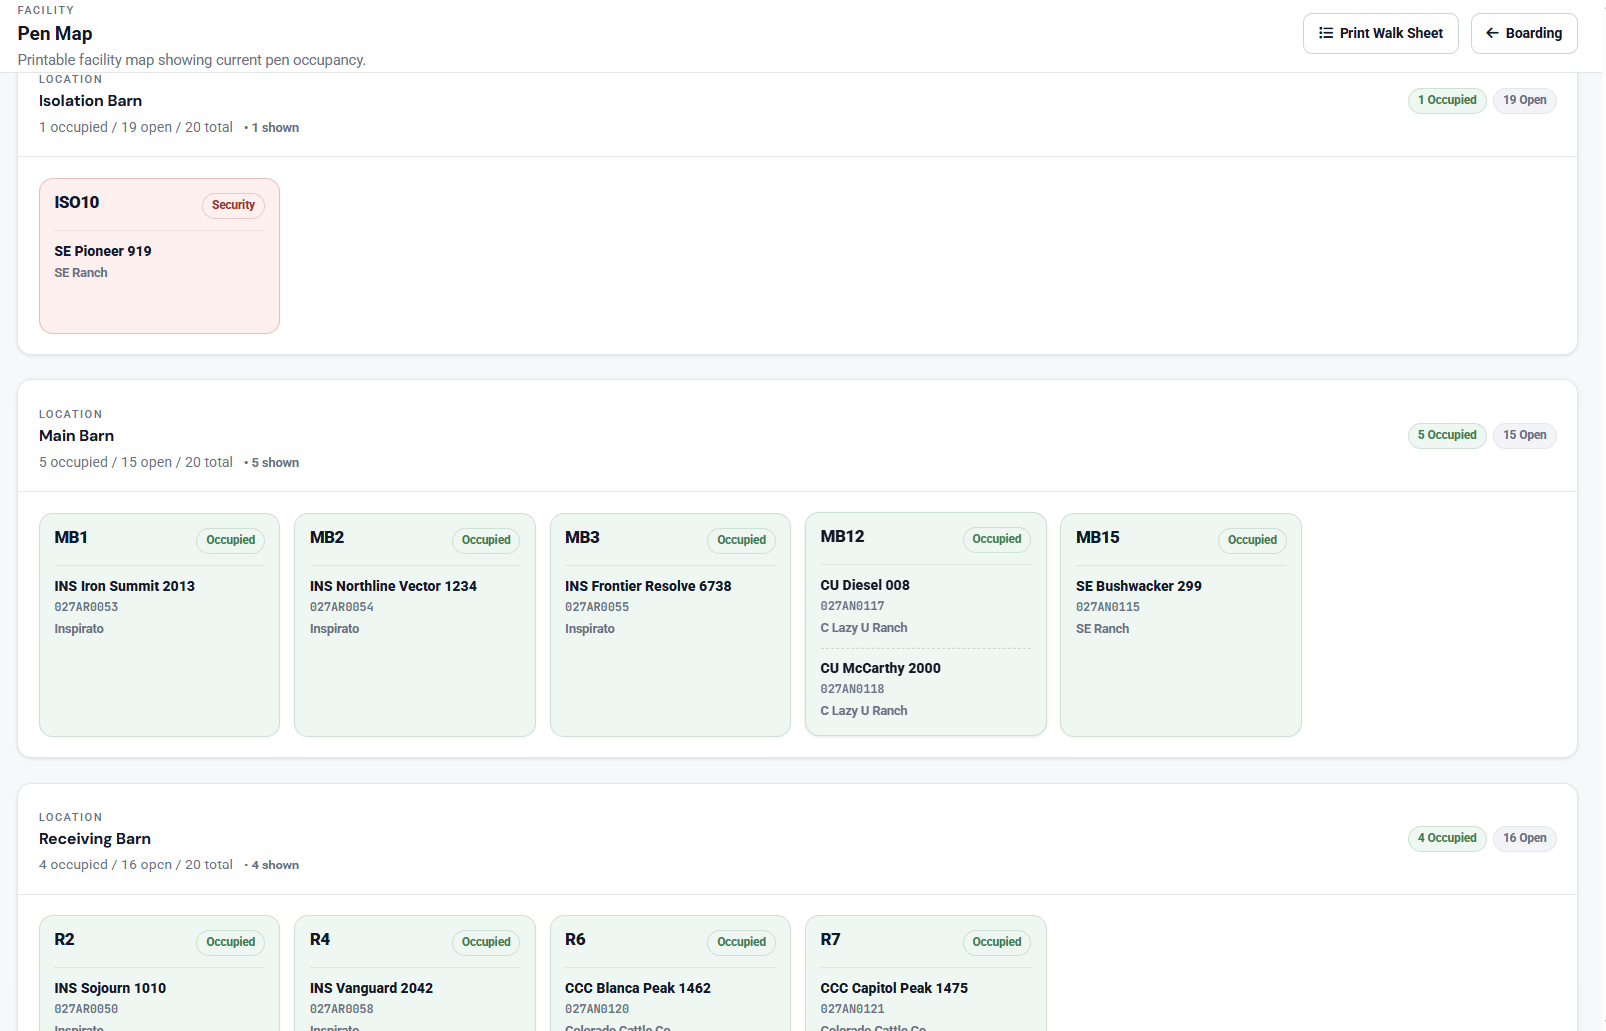Select the R7 pen label
Screen dimensions: 1606x1031
click(830, 940)
